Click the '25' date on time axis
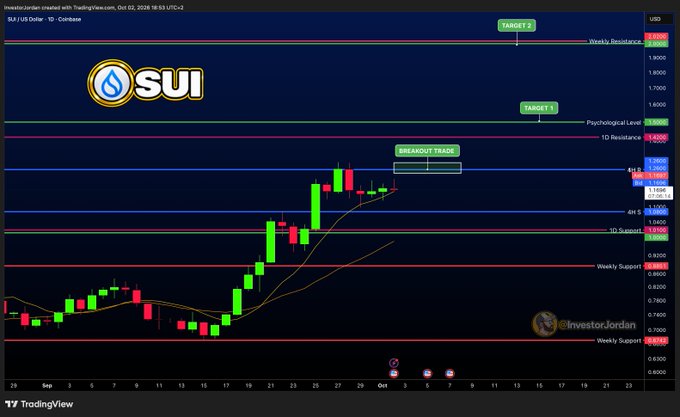Viewport: 680px width, 417px height. click(x=316, y=385)
